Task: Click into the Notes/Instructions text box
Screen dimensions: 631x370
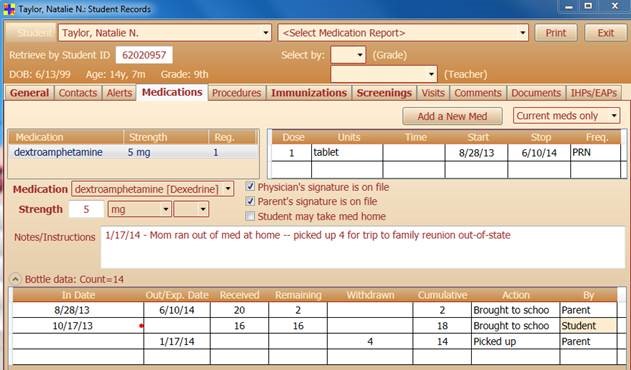Action: click(363, 247)
